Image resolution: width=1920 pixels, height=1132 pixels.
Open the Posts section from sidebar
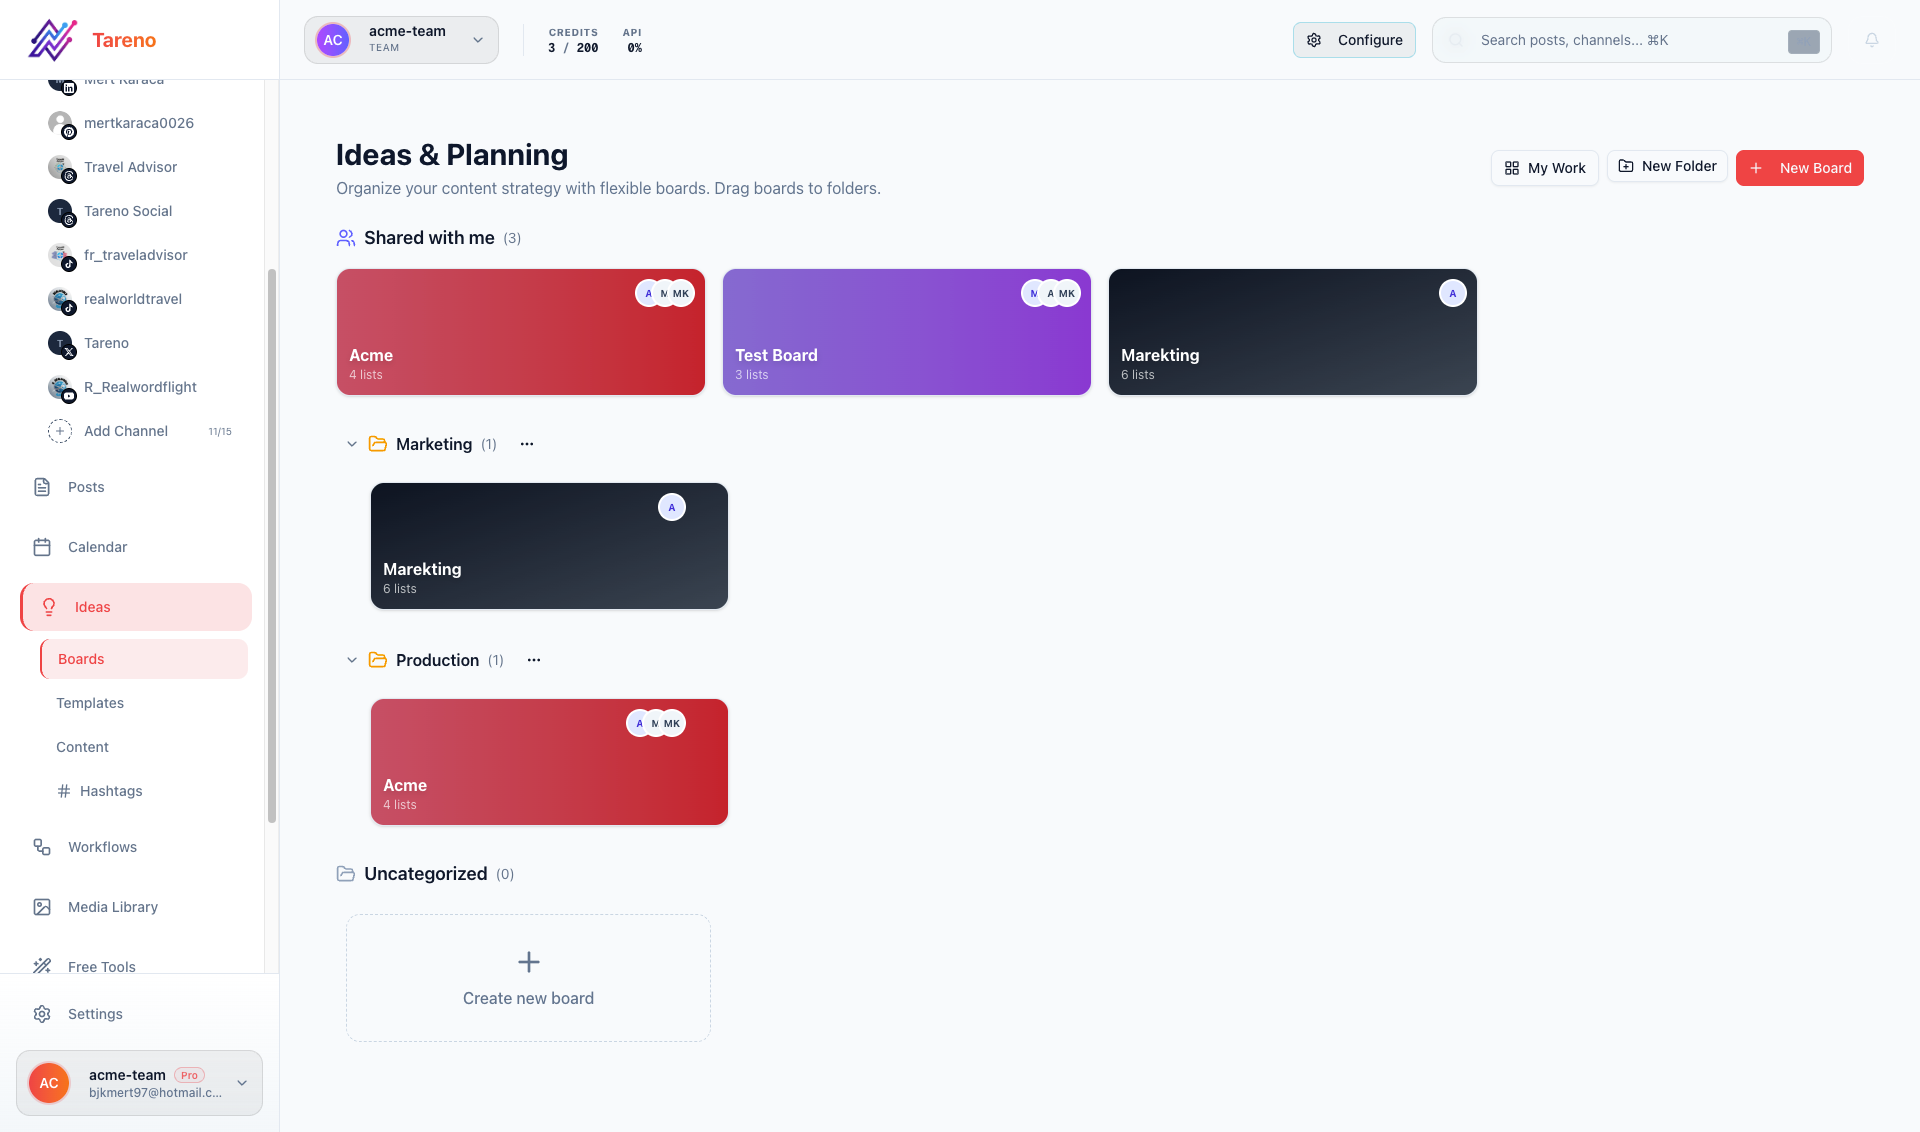click(x=85, y=487)
